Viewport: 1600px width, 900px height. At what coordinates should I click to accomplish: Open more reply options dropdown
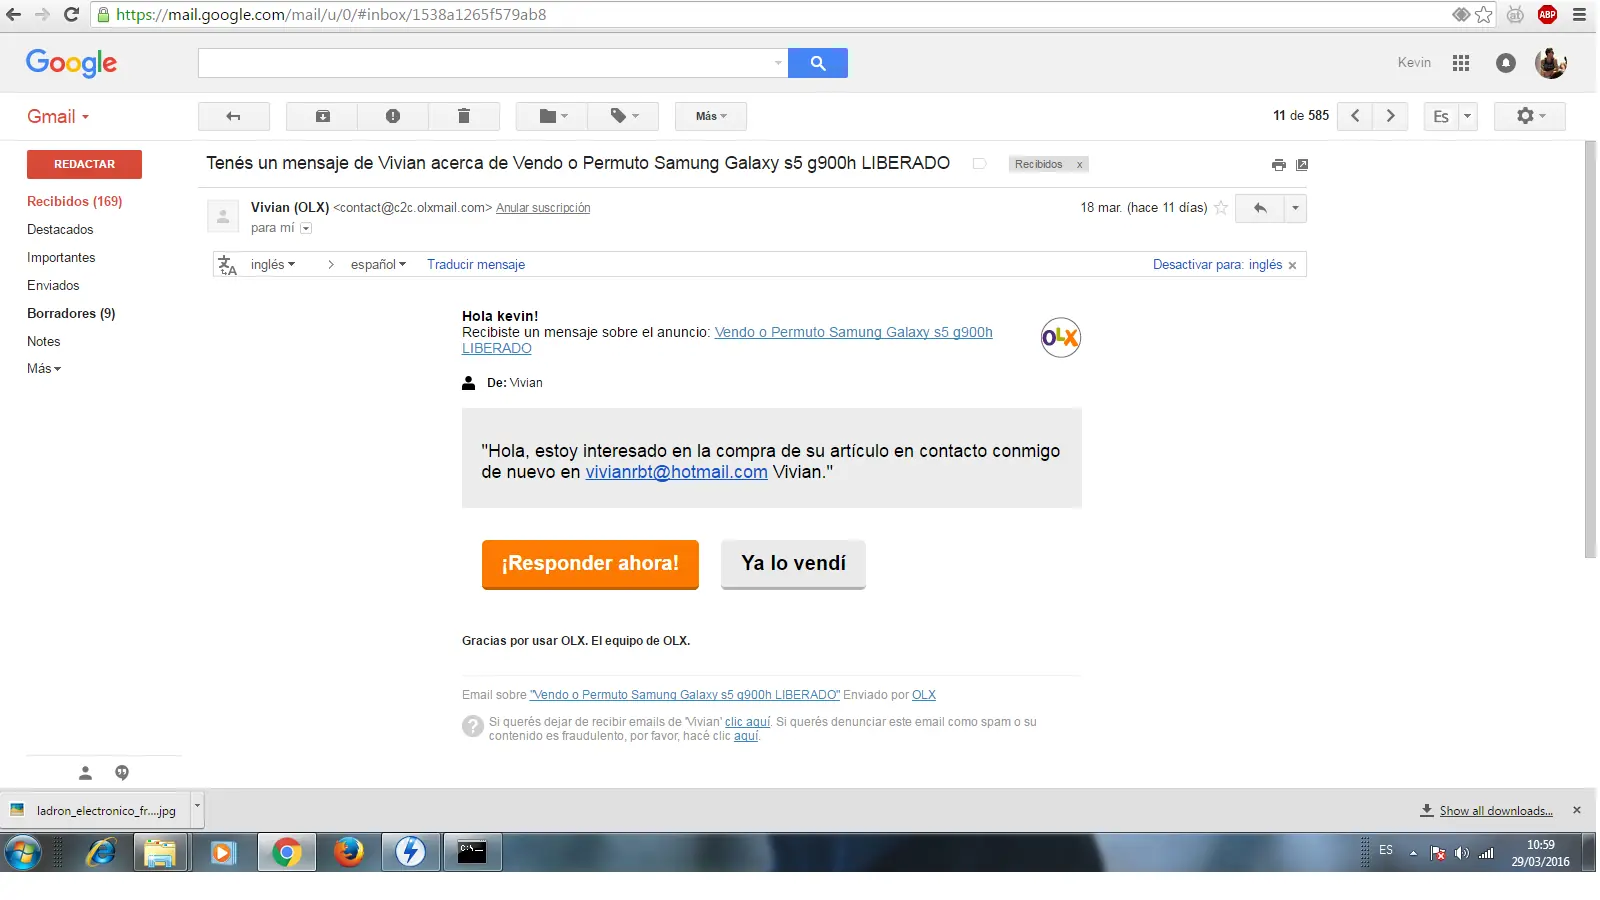coord(1295,208)
